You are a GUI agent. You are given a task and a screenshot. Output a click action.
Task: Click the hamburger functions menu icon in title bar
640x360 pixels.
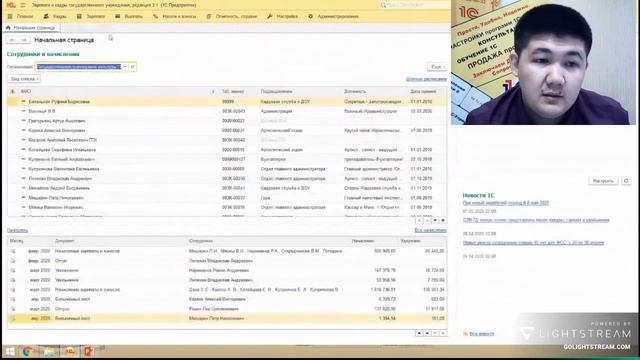pyautogui.click(x=23, y=5)
